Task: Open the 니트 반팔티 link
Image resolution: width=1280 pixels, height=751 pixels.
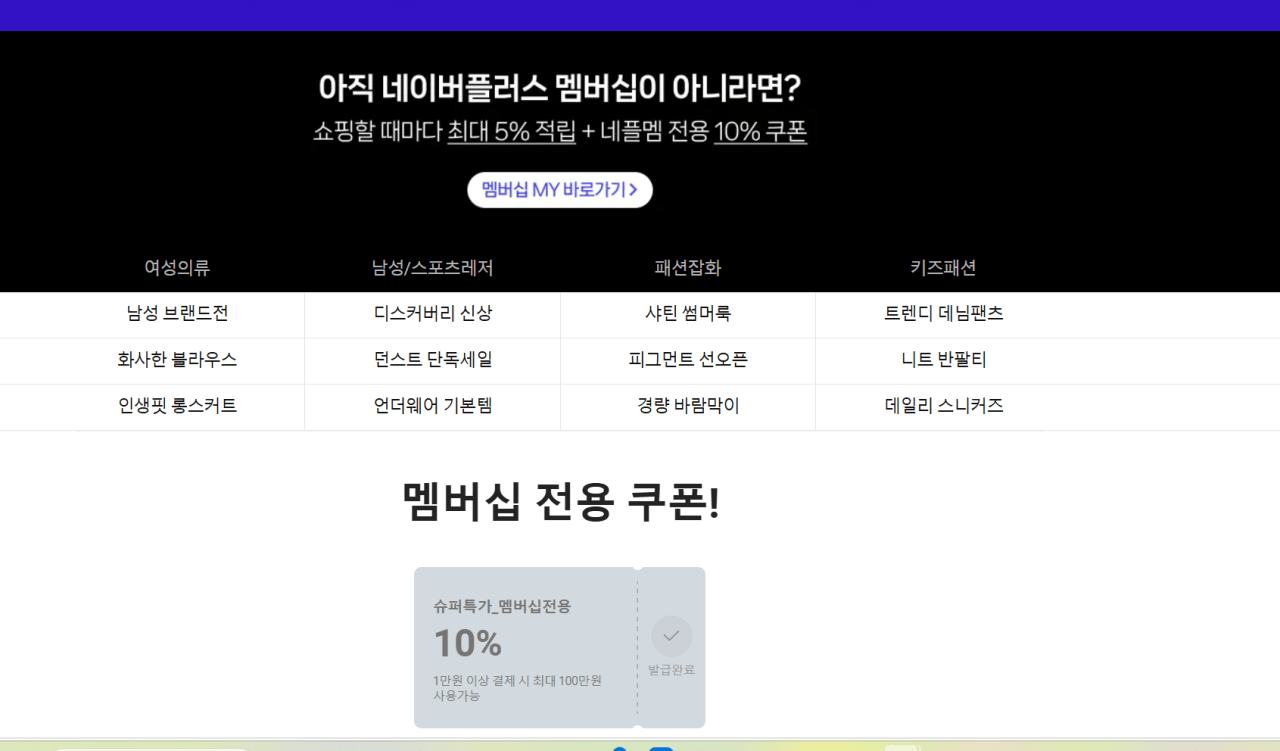Action: click(x=943, y=360)
